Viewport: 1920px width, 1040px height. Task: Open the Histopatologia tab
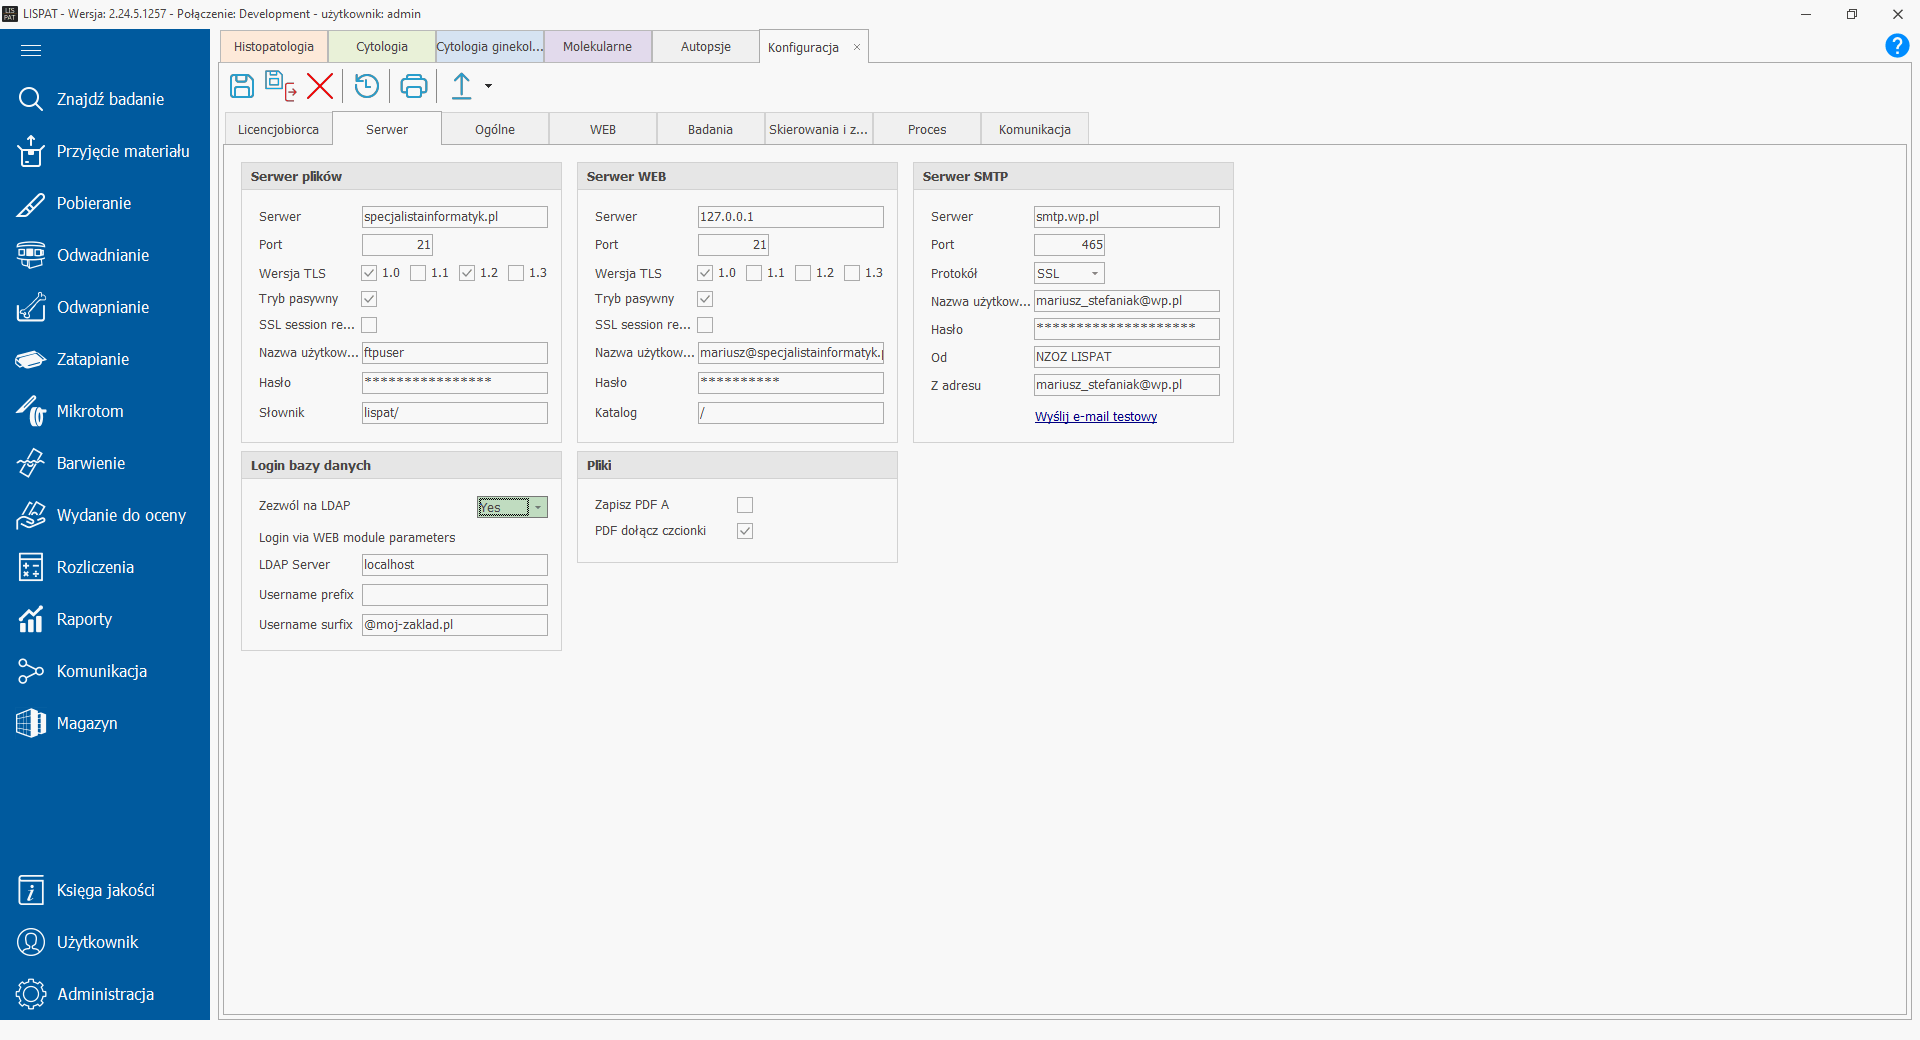point(274,47)
